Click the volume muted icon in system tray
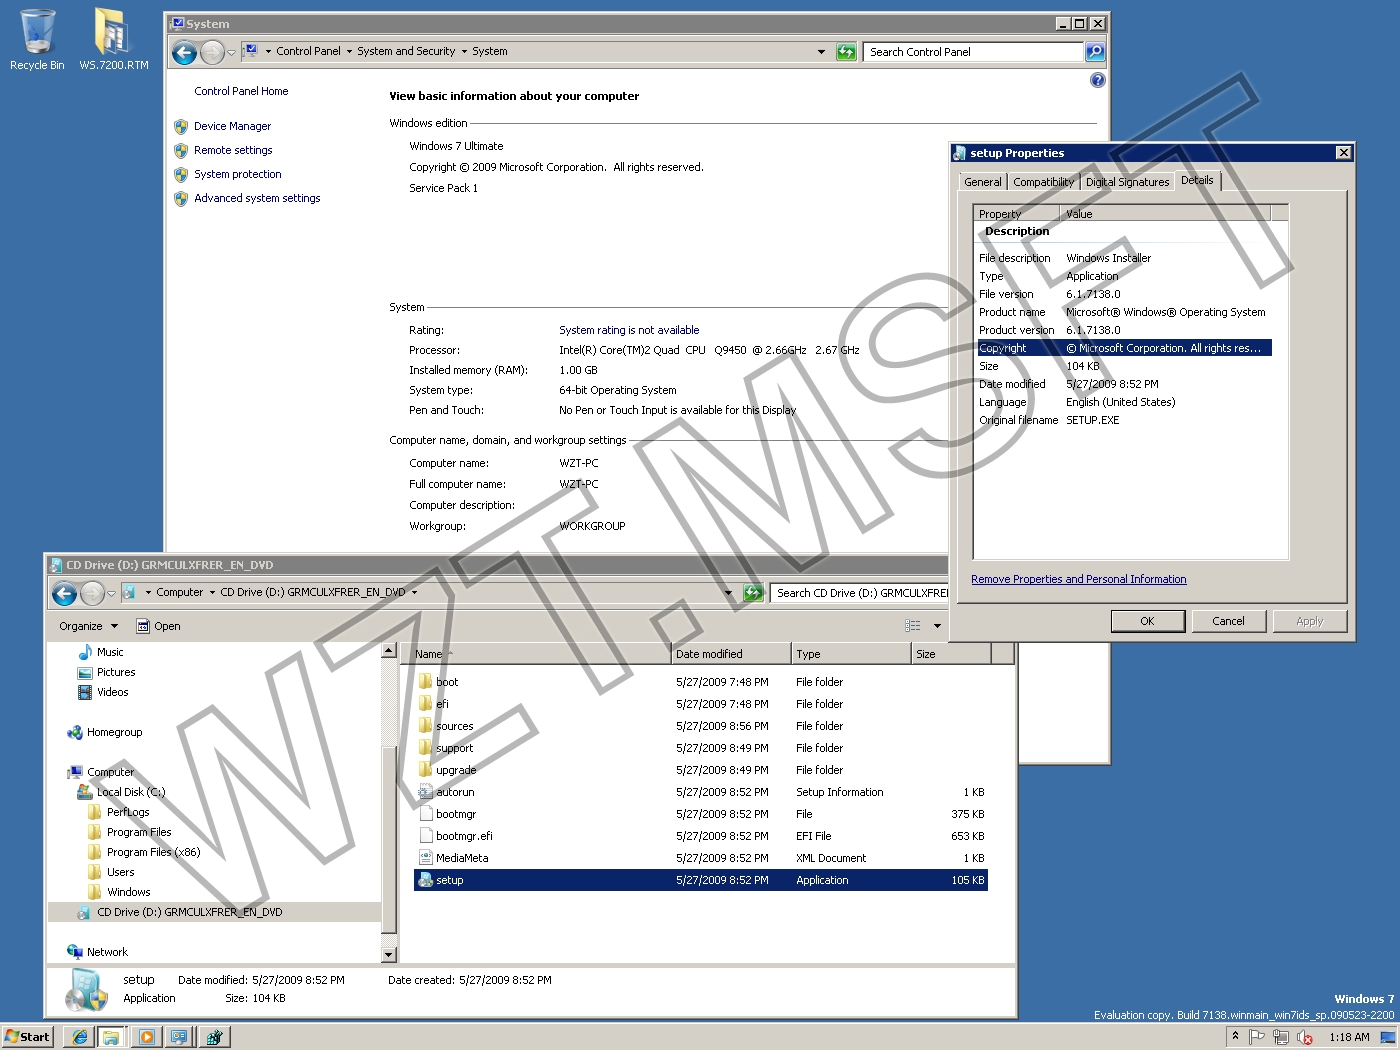 click(1304, 1037)
